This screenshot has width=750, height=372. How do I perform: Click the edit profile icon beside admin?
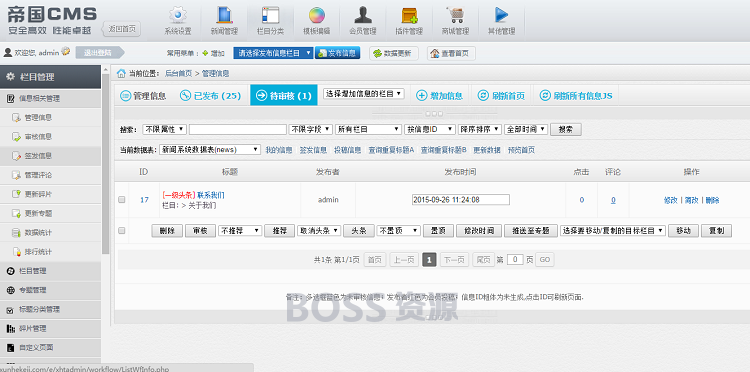66,52
